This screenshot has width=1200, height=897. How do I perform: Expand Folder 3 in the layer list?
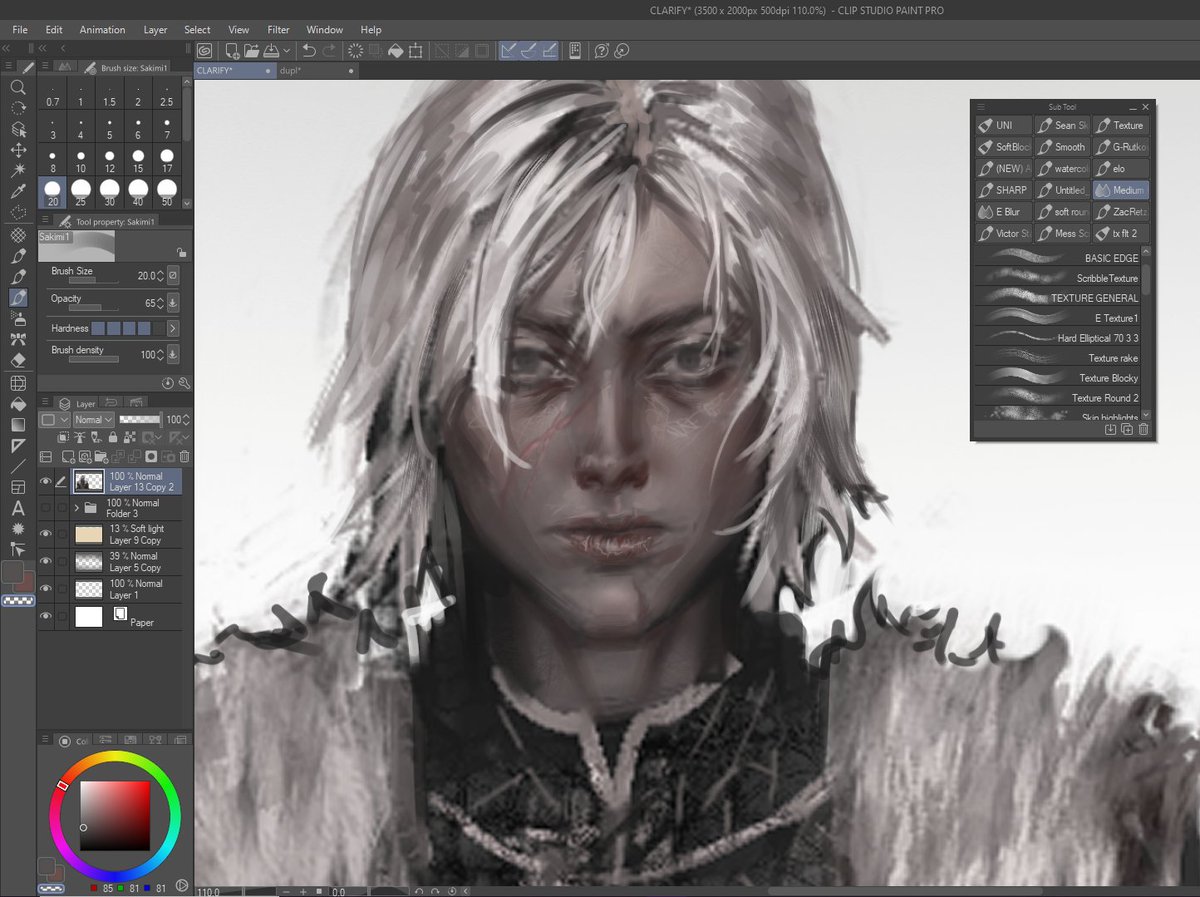click(76, 508)
